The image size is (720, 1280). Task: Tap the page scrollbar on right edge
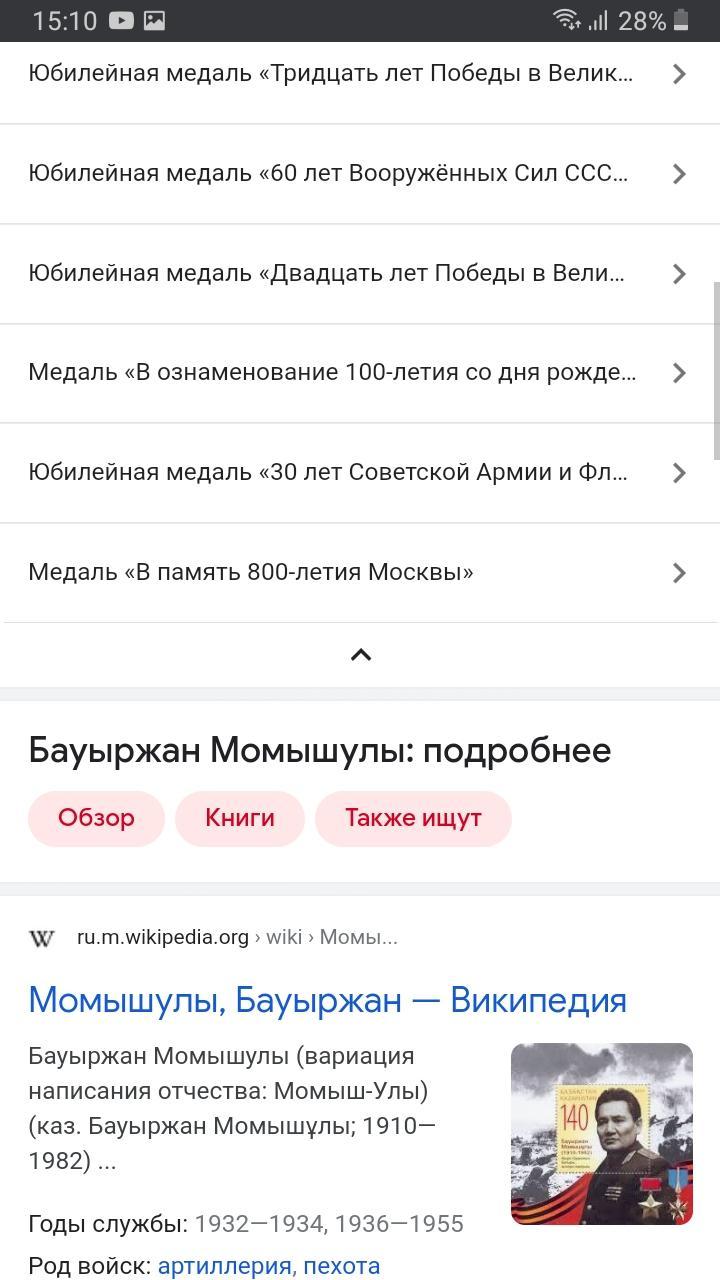(715, 370)
